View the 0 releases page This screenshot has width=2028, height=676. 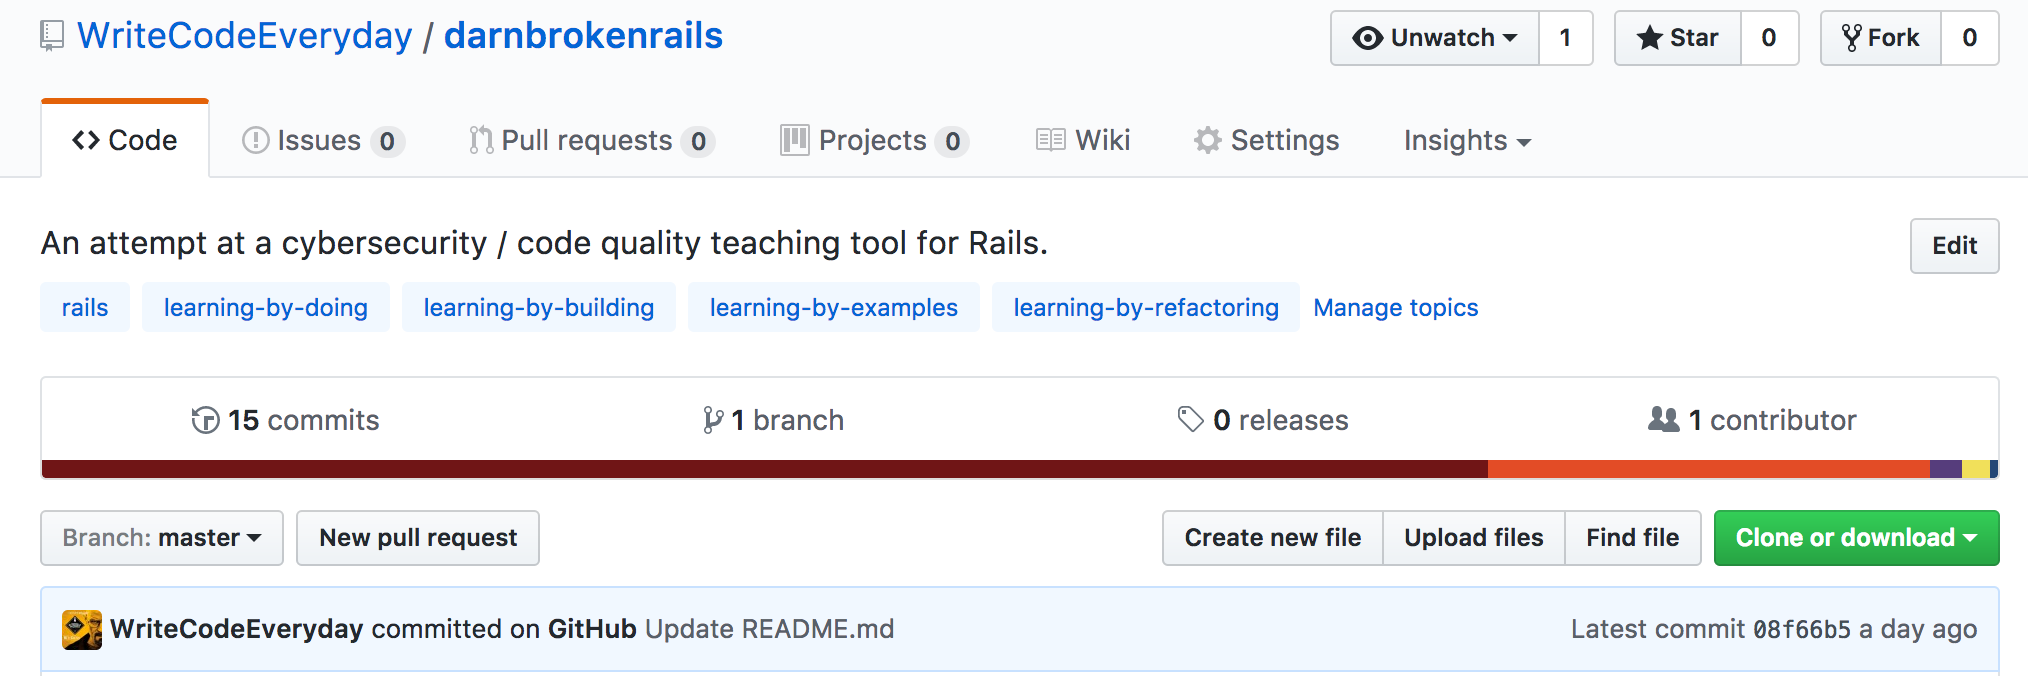click(x=1263, y=420)
